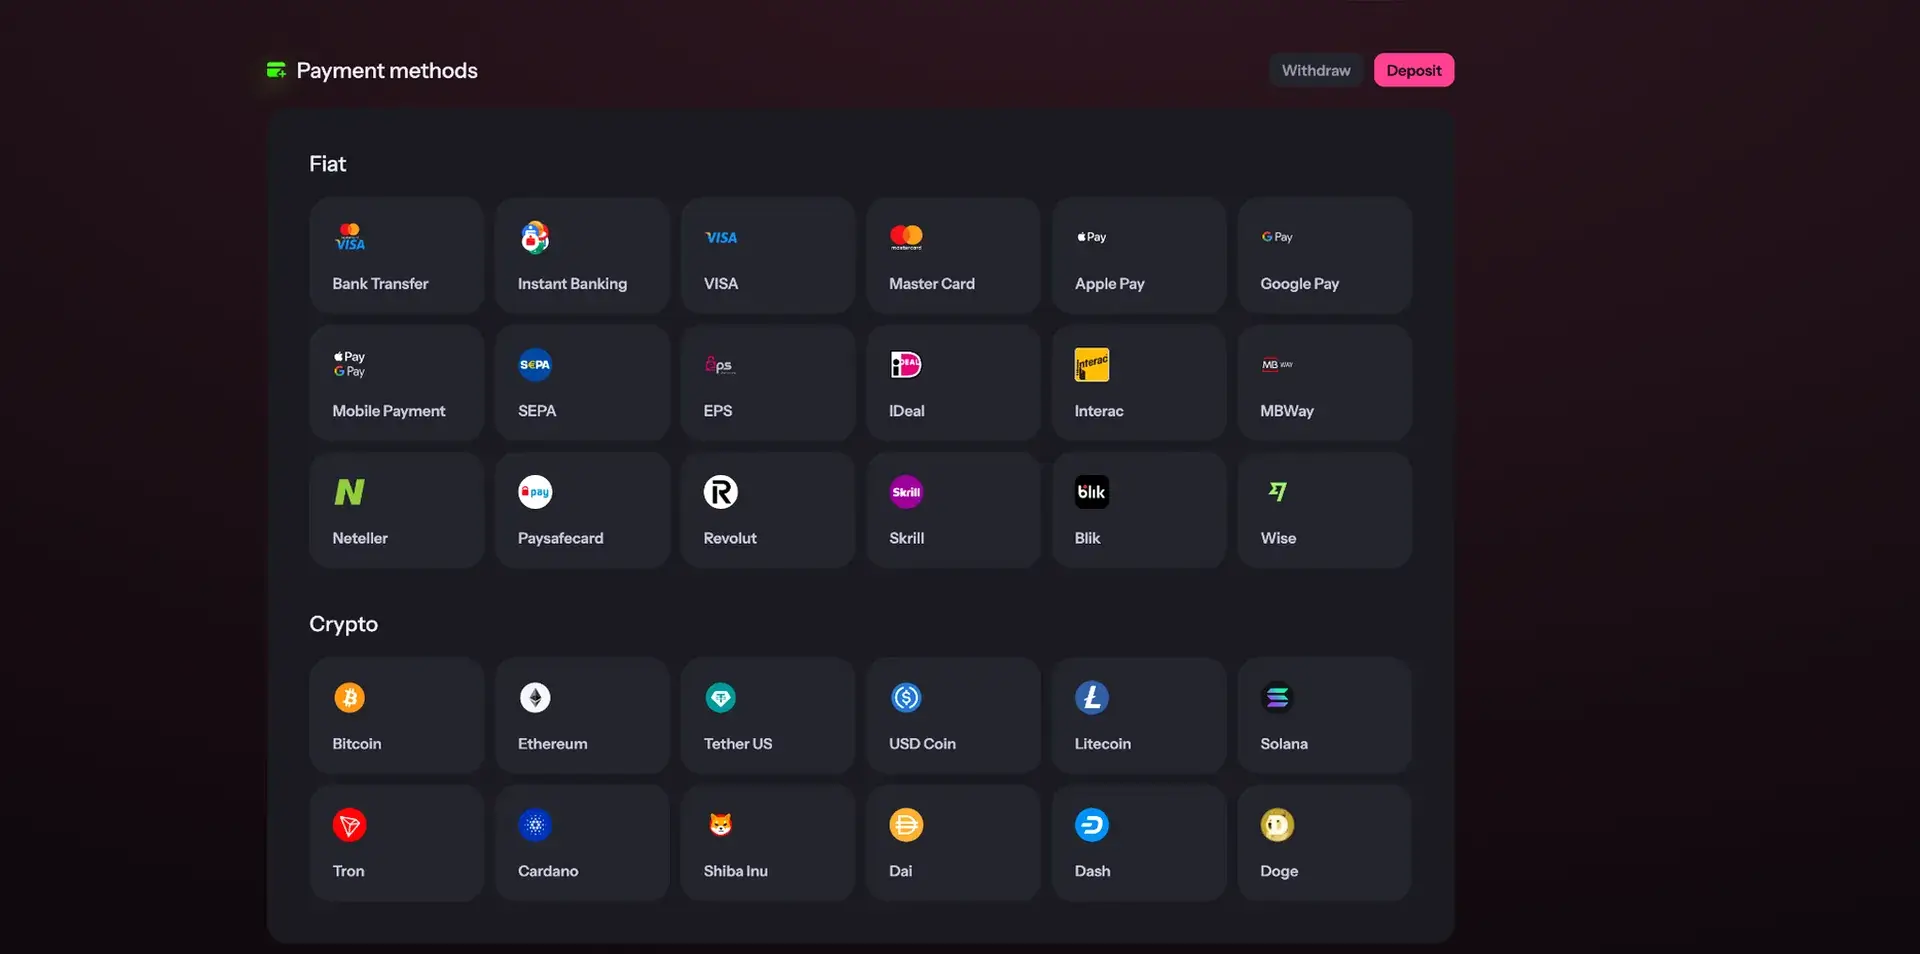Viewport: 1920px width, 954px height.
Task: Click the Neteller N icon
Action: tap(349, 491)
